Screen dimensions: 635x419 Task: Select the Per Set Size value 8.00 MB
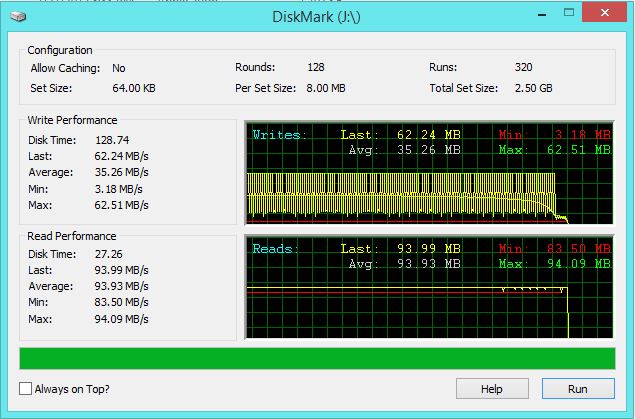[326, 88]
